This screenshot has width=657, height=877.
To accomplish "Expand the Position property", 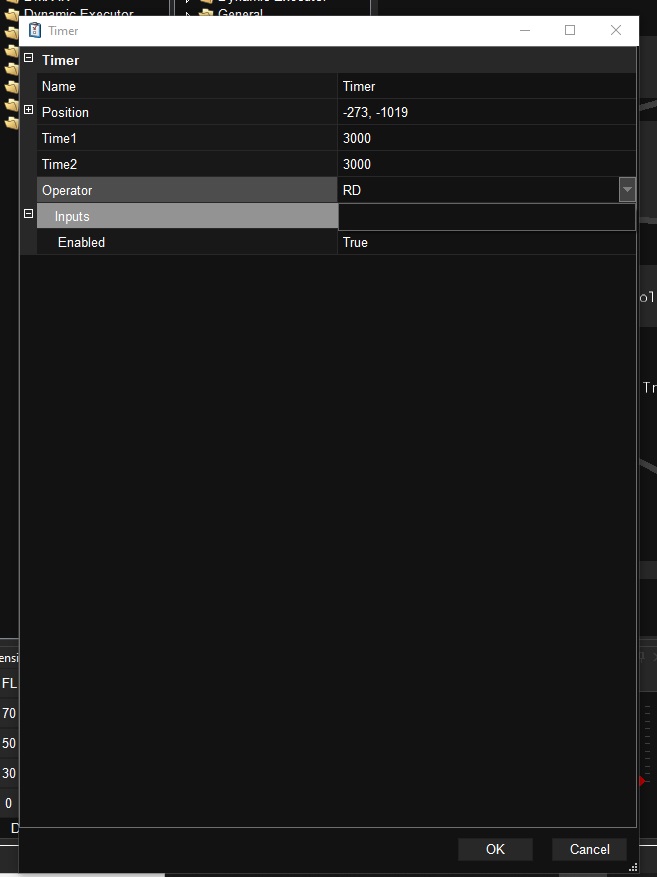I will pos(28,111).
